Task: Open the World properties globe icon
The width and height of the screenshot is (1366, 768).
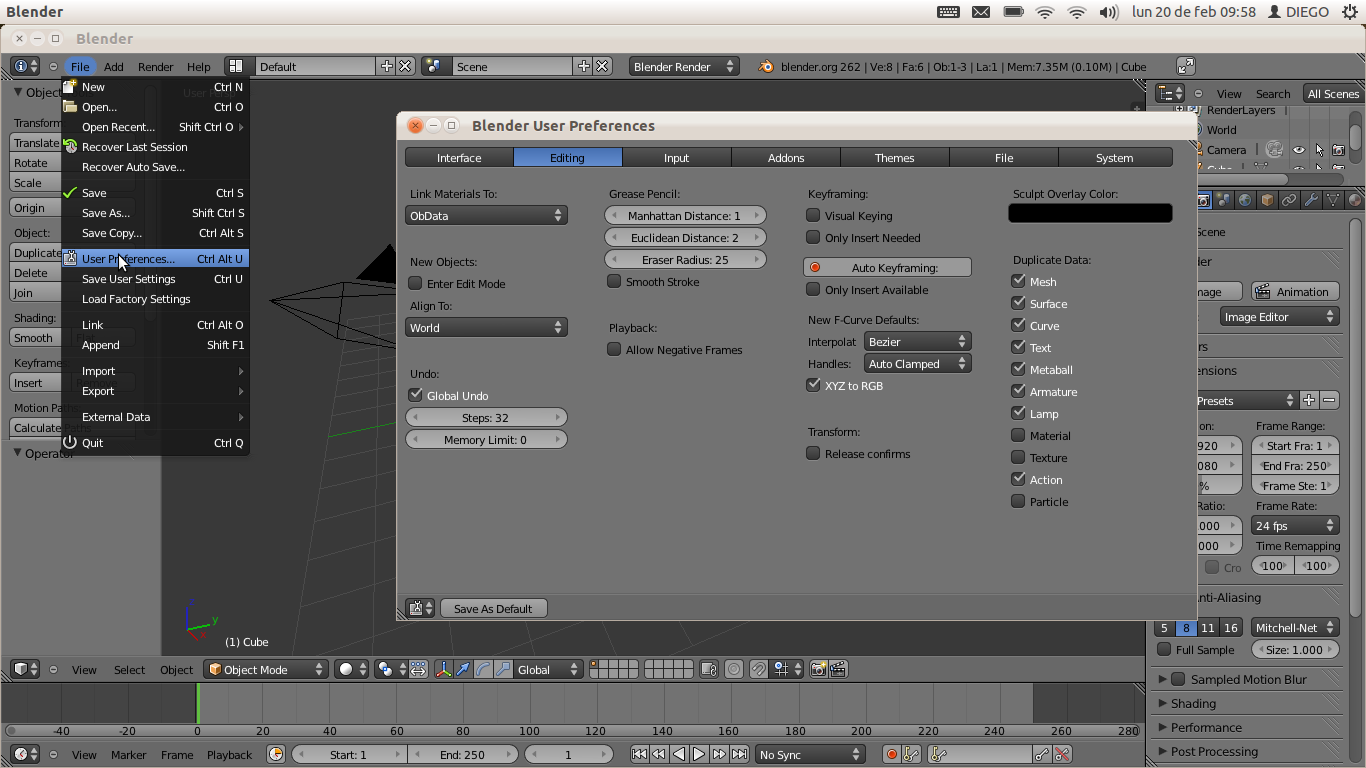Action: coord(1245,200)
